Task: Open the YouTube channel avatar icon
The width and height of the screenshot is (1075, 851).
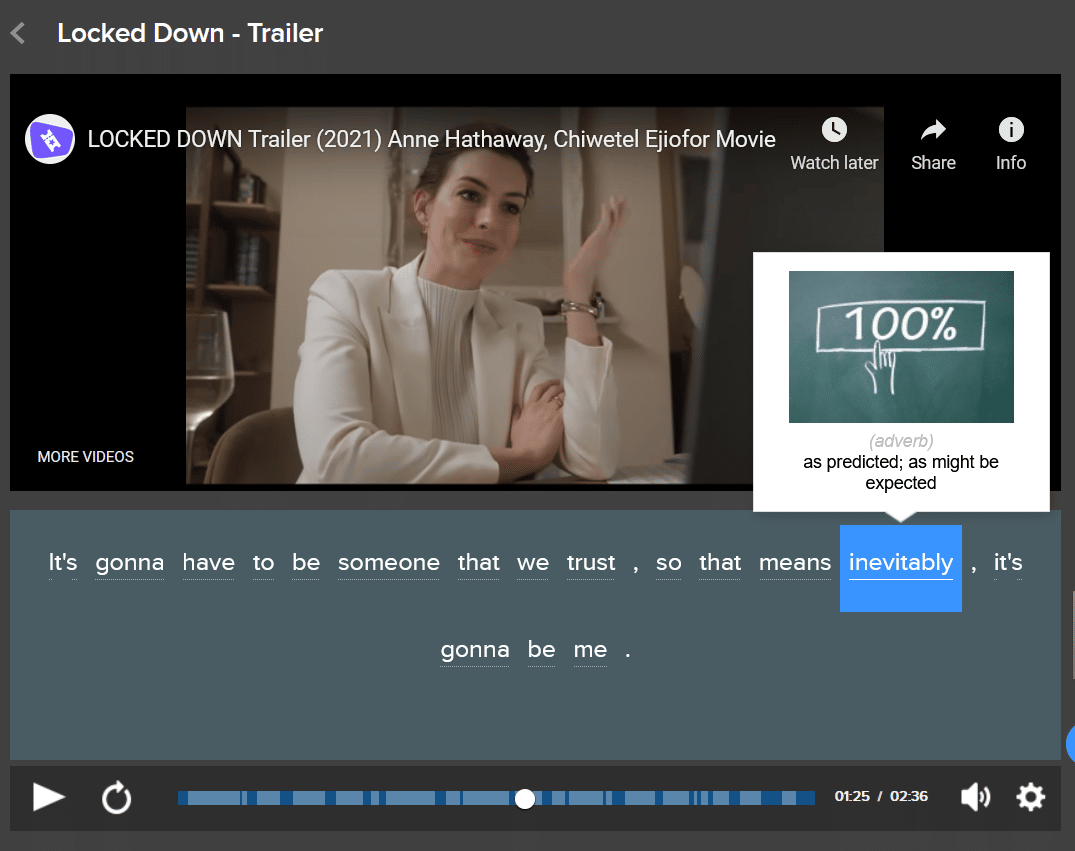Action: (50, 139)
